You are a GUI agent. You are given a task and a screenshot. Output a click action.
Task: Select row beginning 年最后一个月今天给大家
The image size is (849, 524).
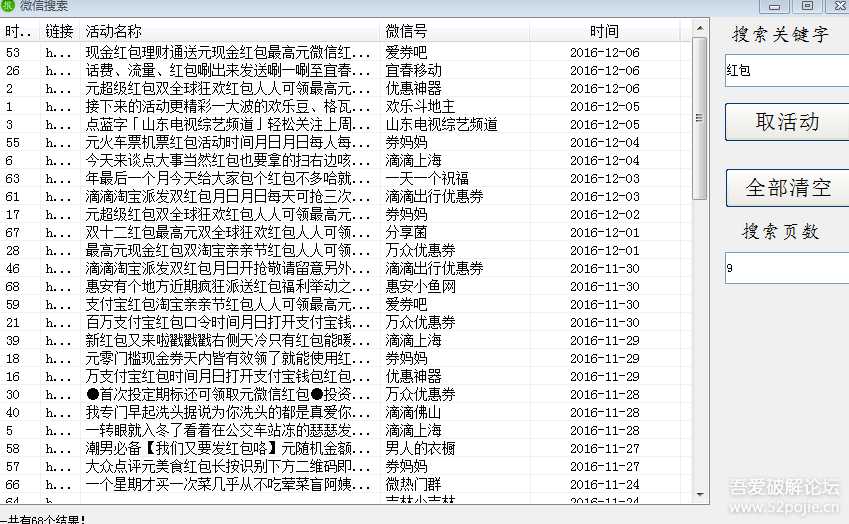[x=347, y=179]
